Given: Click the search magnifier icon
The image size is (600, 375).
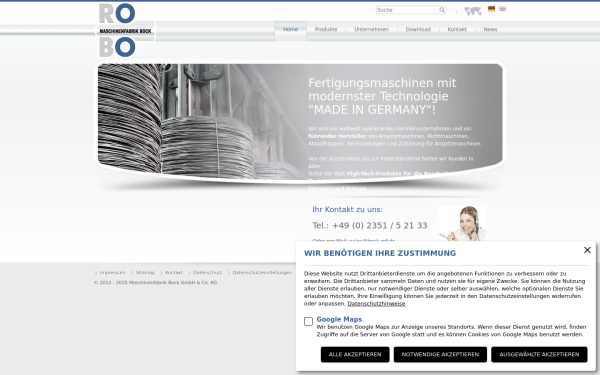Looking at the screenshot, I should [442, 10].
